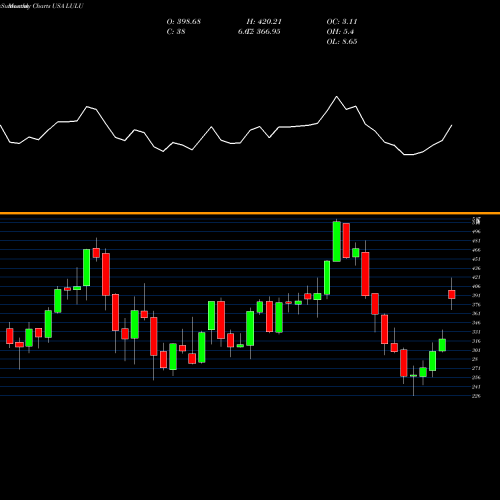Viewport: 500px width, 500px height.
Task: Click the 226 price axis label
Action: 477,396
